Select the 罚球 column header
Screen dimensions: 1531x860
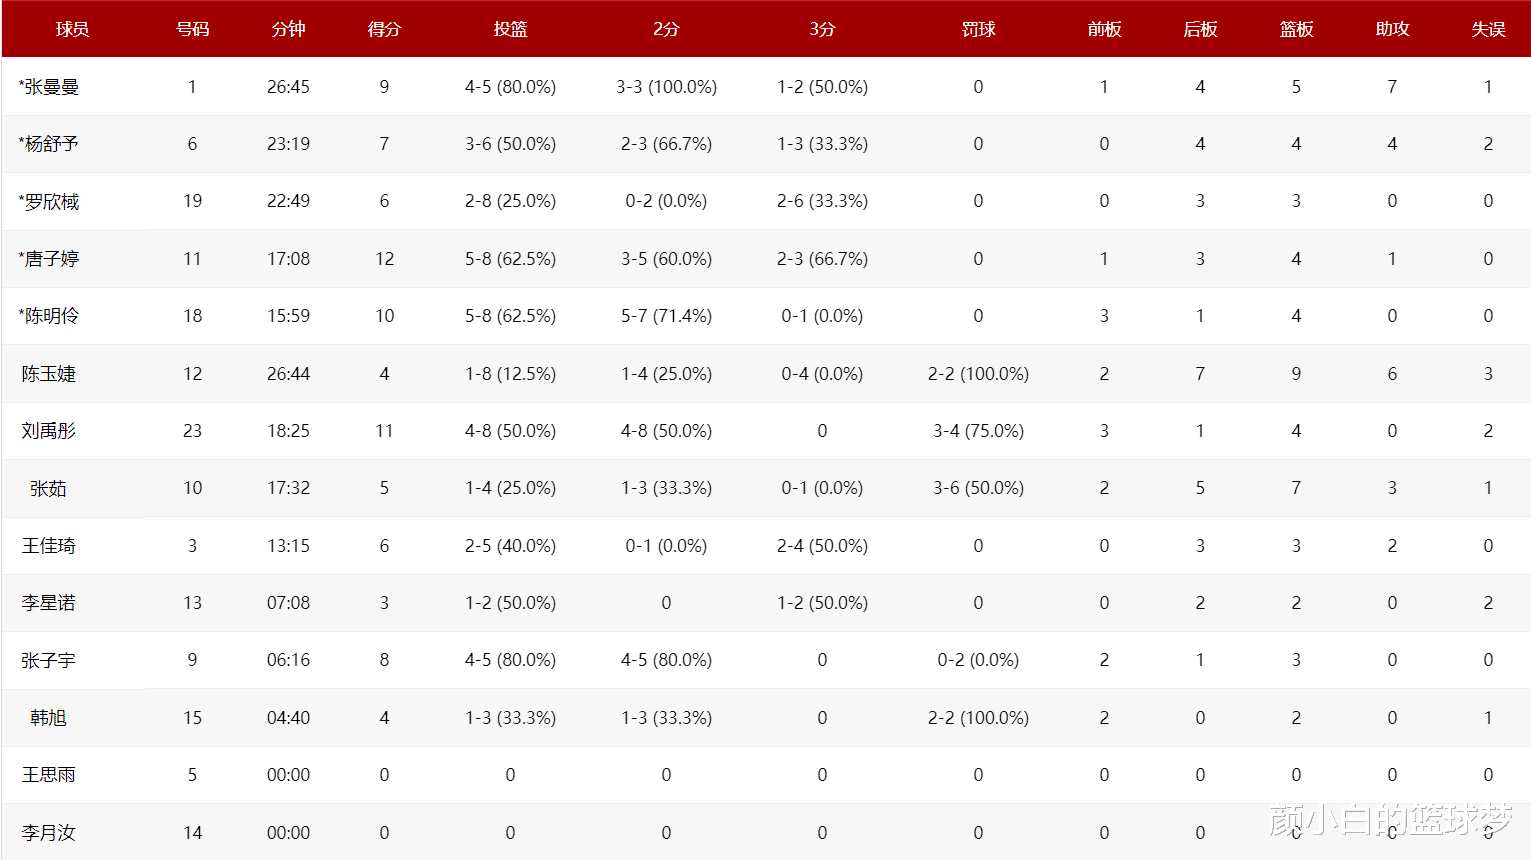pos(978,29)
